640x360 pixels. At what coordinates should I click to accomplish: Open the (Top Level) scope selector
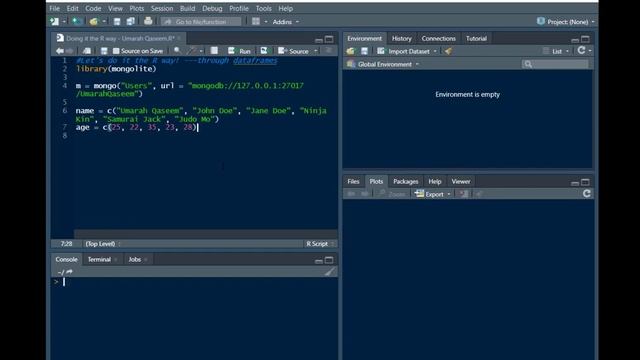point(102,244)
